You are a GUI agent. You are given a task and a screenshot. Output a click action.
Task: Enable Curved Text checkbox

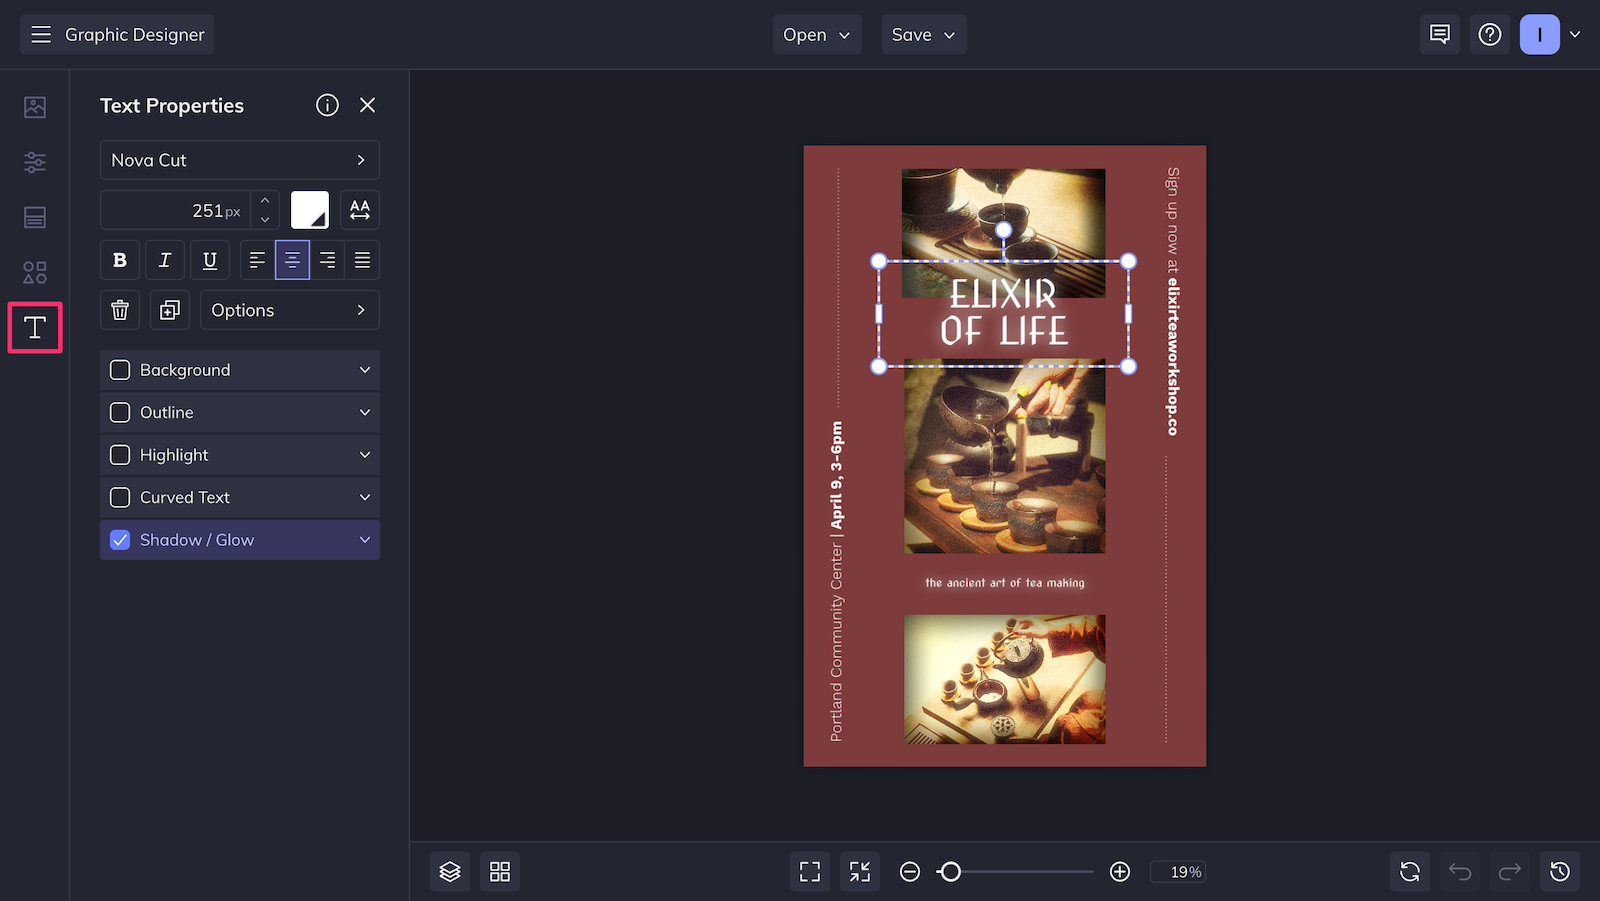click(119, 497)
